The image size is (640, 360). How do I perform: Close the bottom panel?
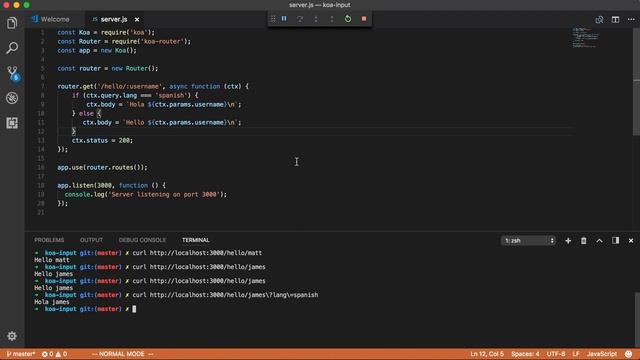[631, 241]
